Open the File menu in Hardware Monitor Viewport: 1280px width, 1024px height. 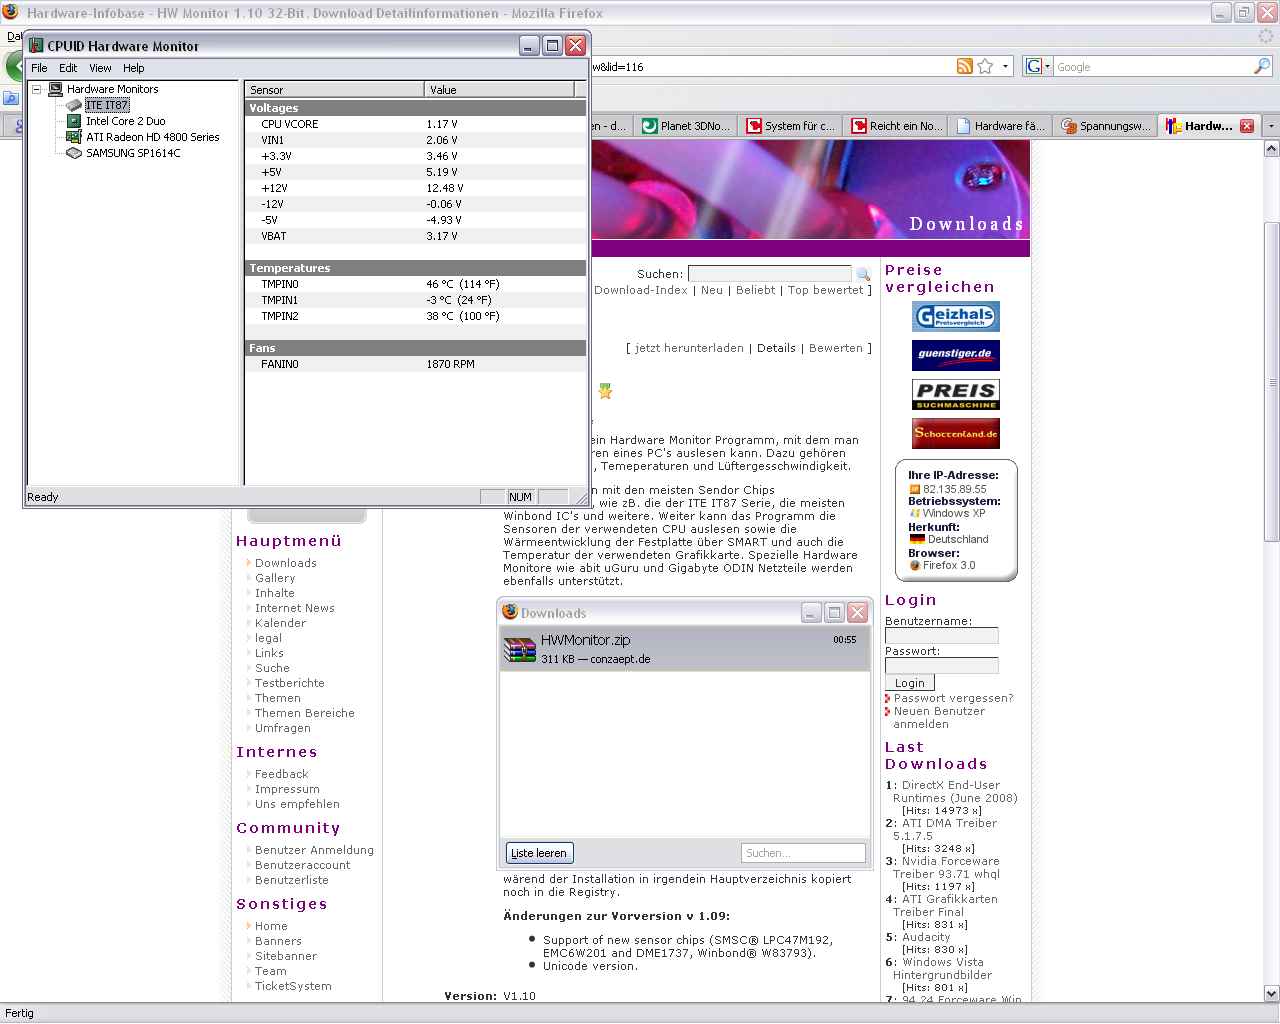[39, 68]
